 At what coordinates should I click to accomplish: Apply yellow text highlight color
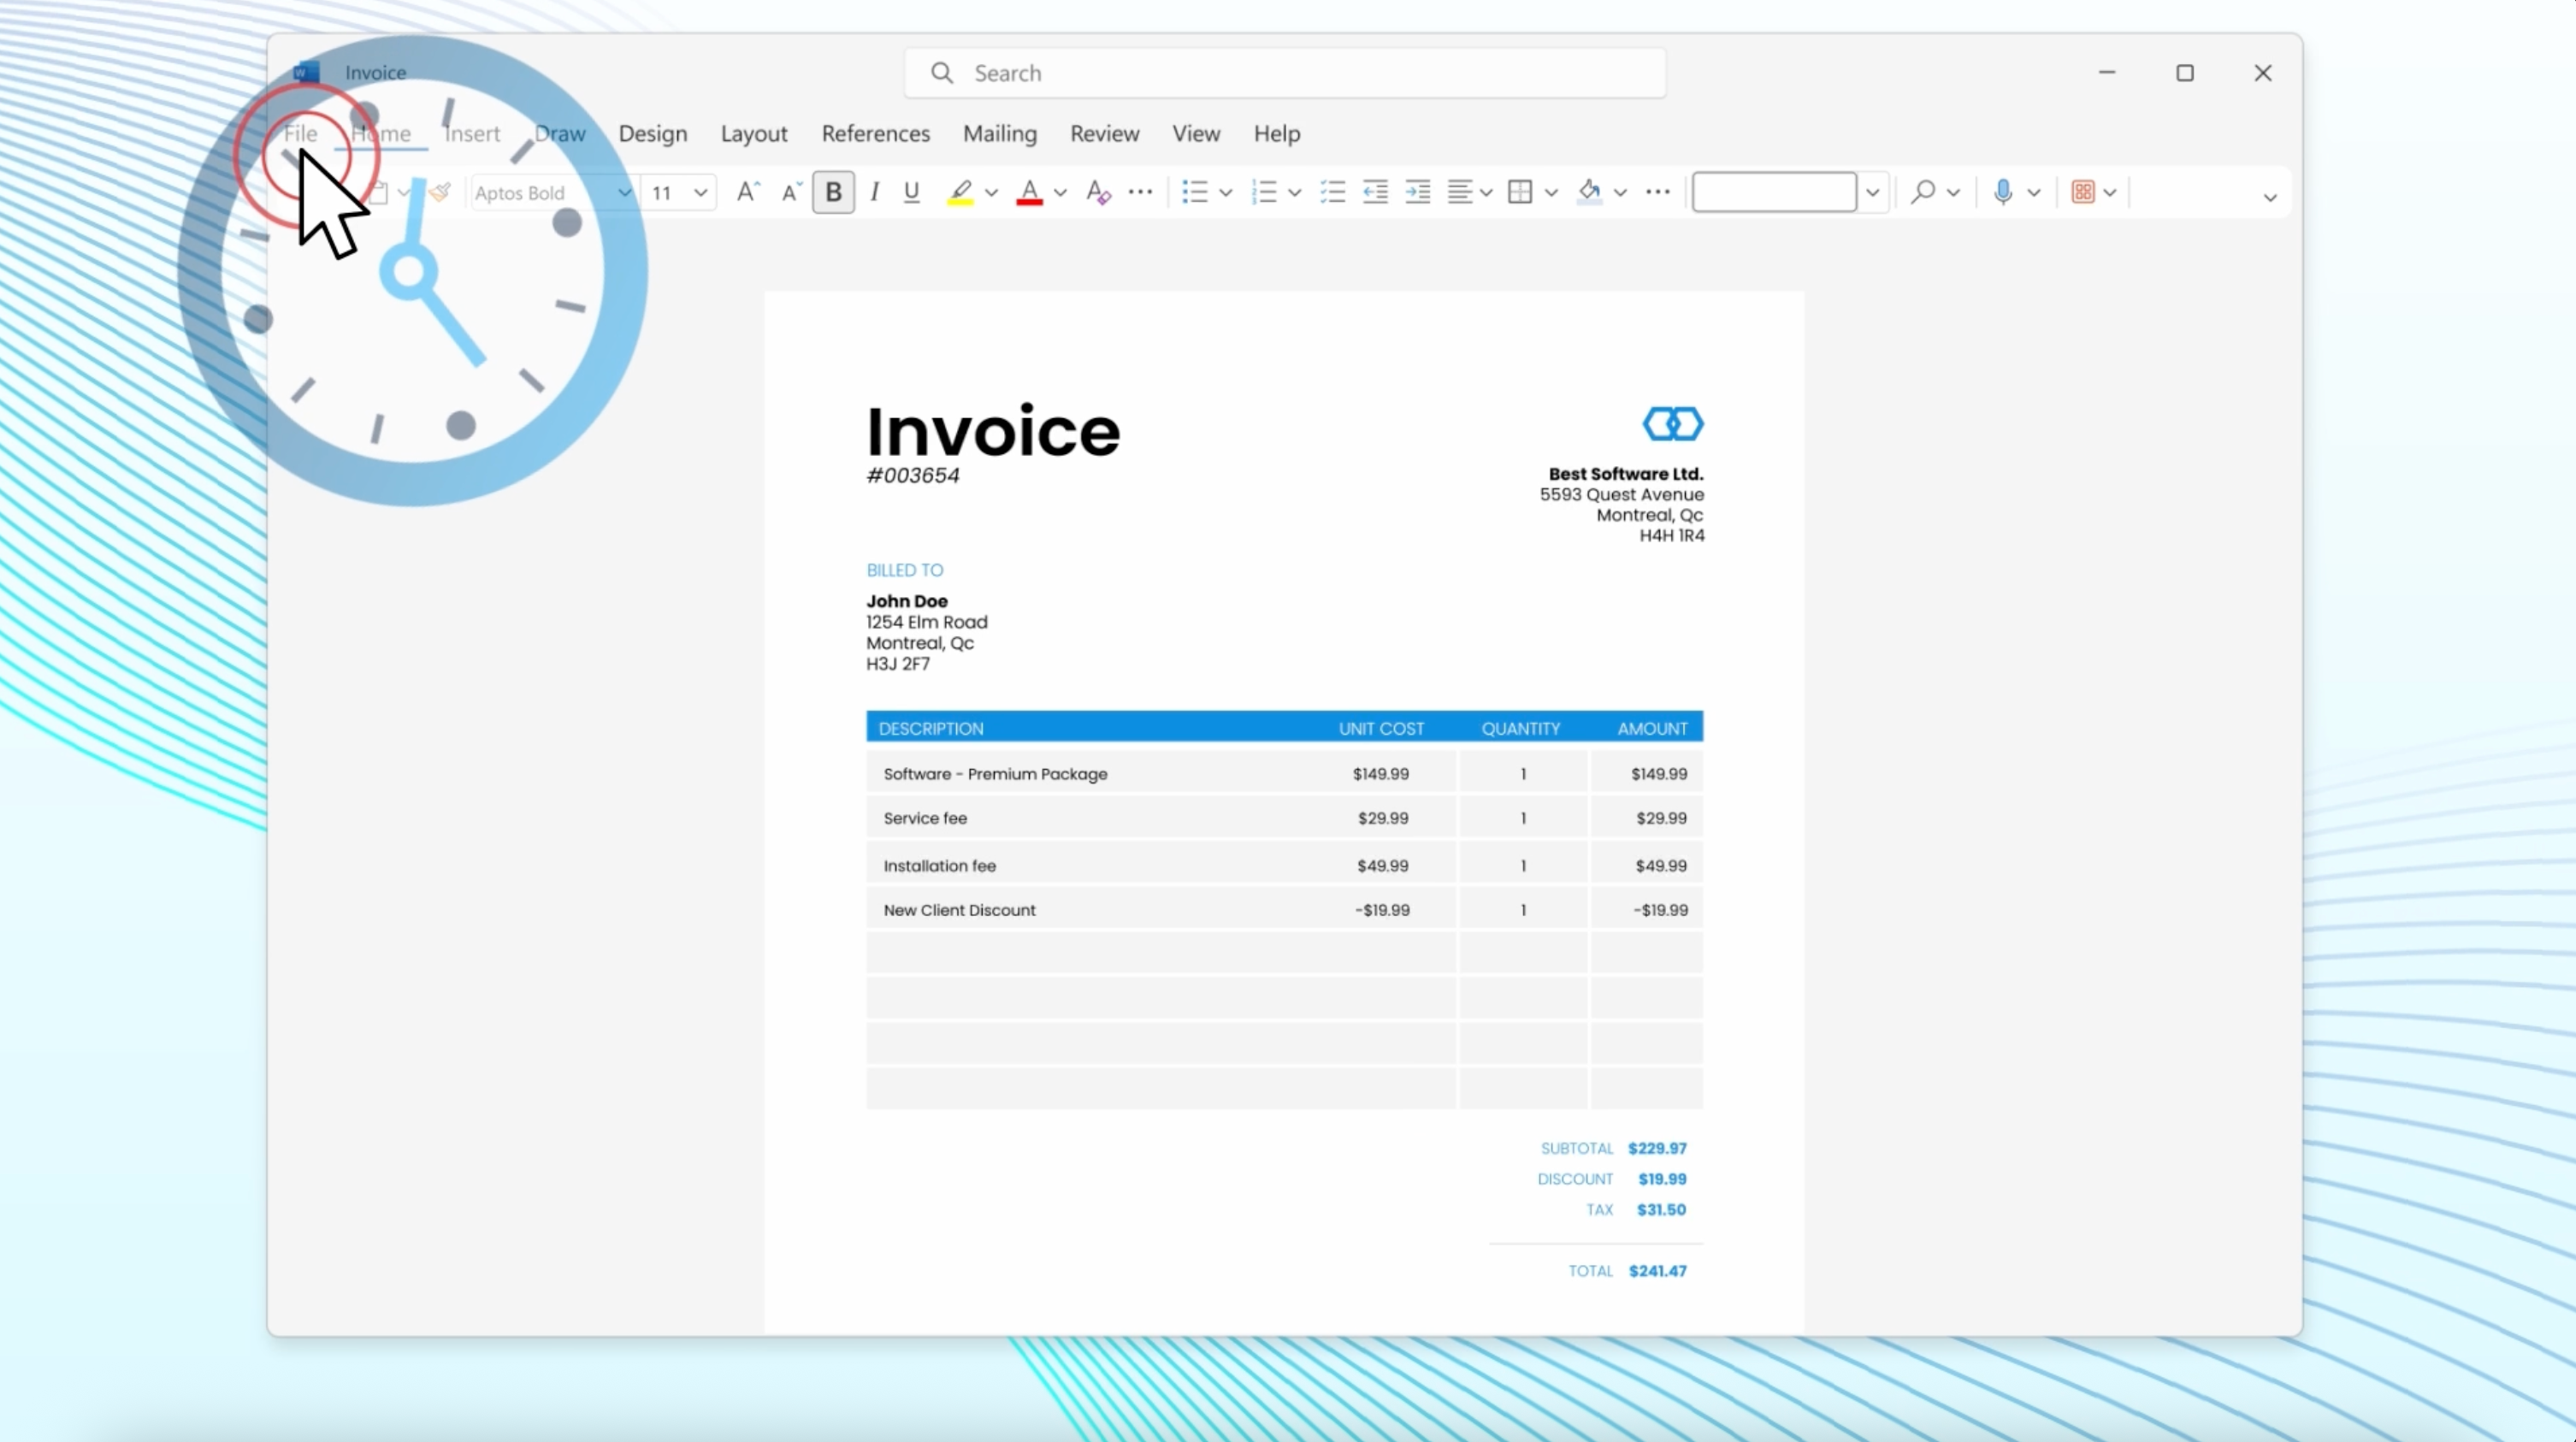(960, 192)
